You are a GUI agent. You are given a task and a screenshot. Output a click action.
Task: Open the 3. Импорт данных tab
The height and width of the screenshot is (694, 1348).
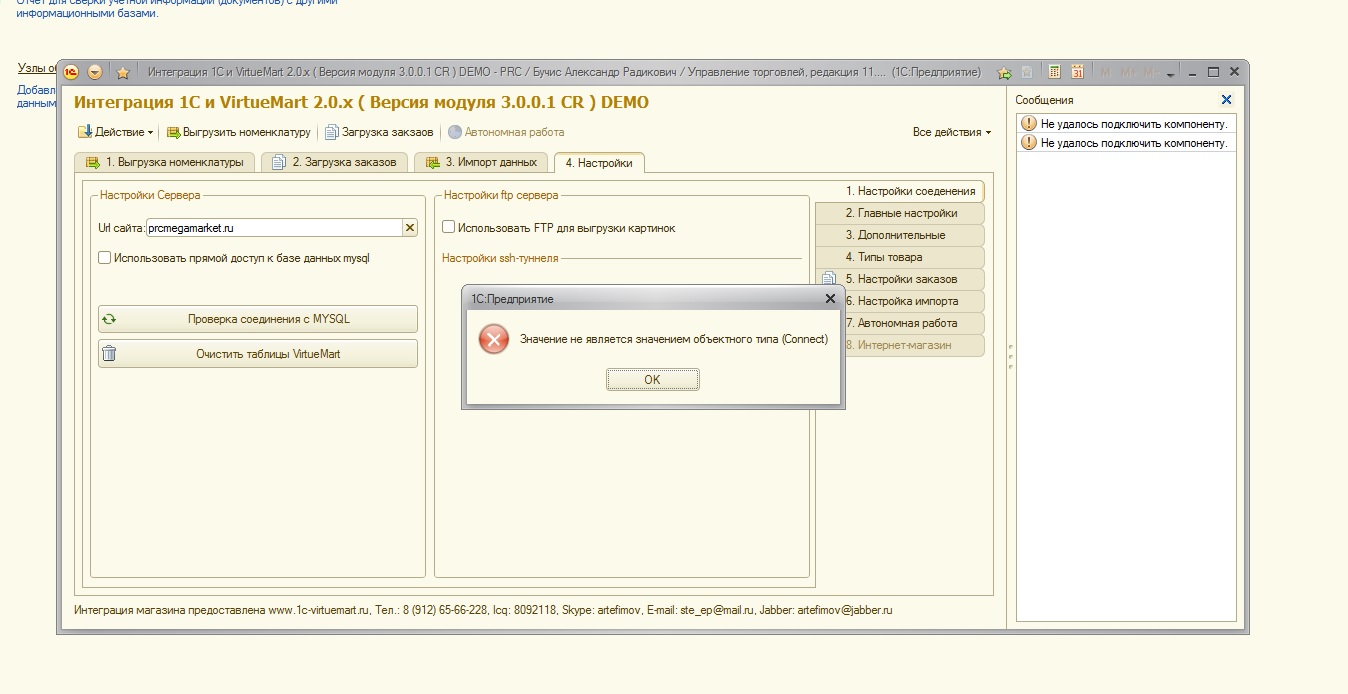tap(481, 162)
